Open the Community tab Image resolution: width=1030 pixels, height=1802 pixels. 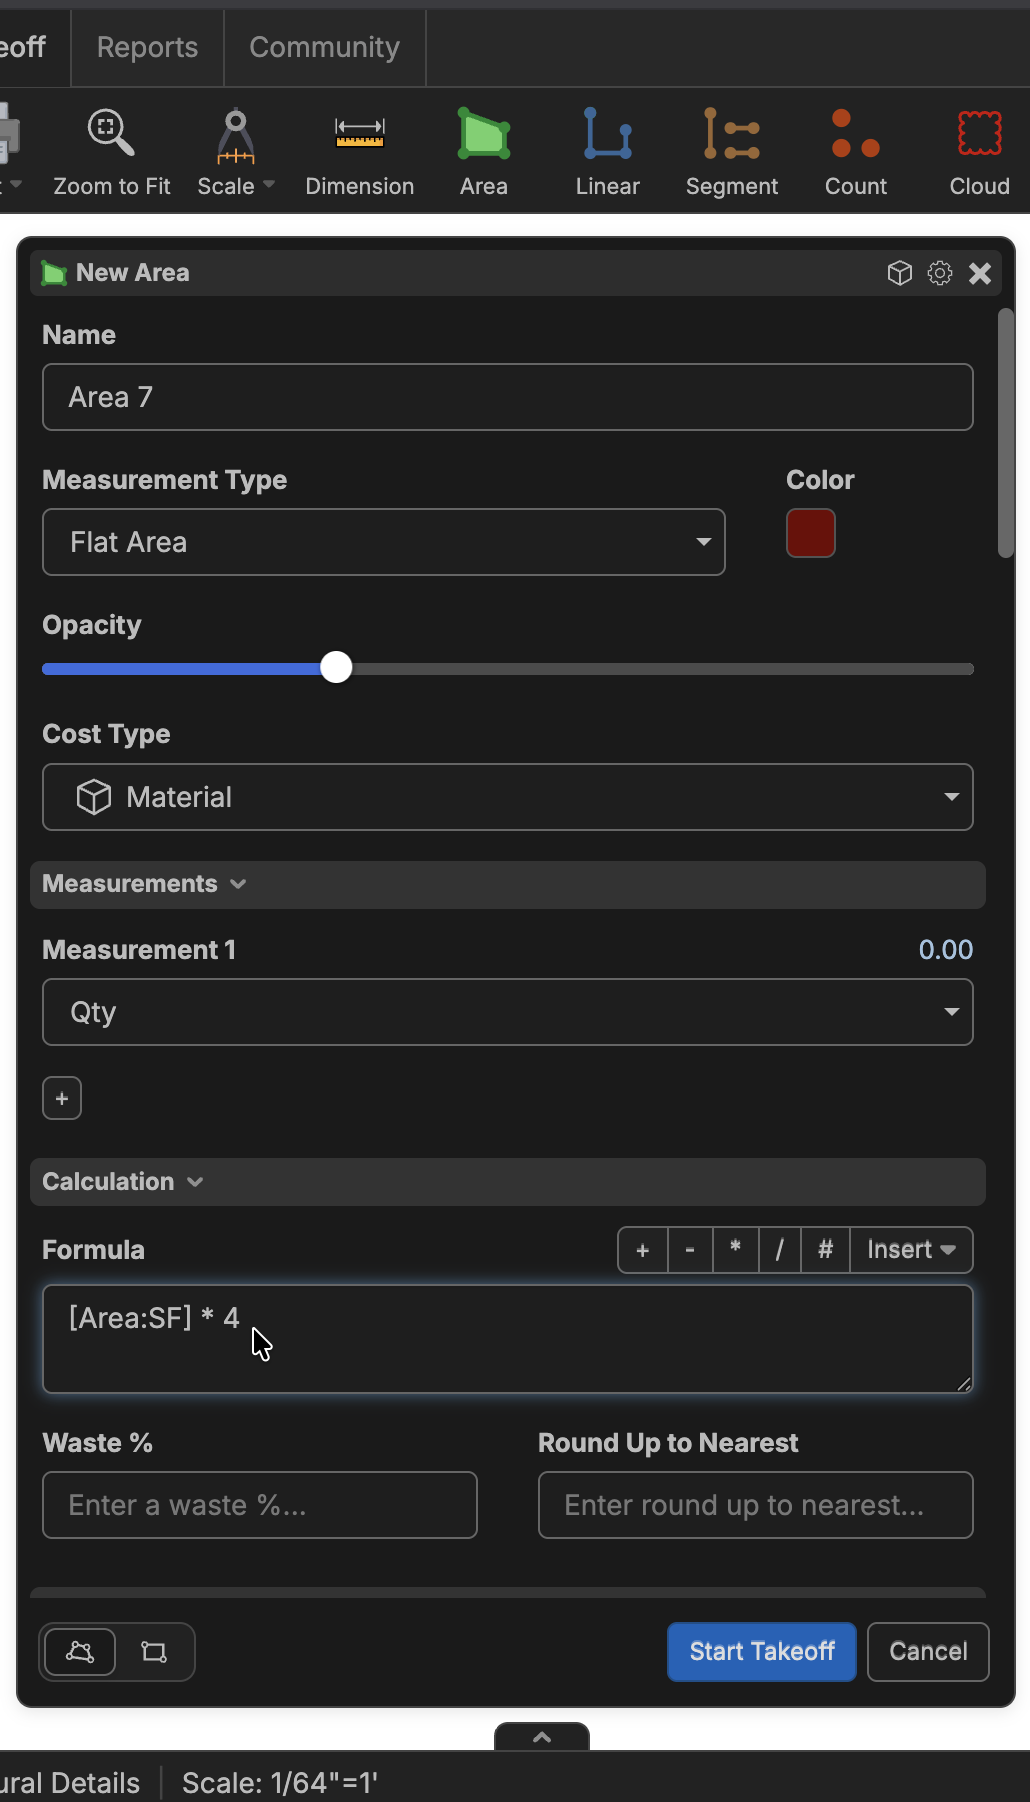tap(324, 47)
